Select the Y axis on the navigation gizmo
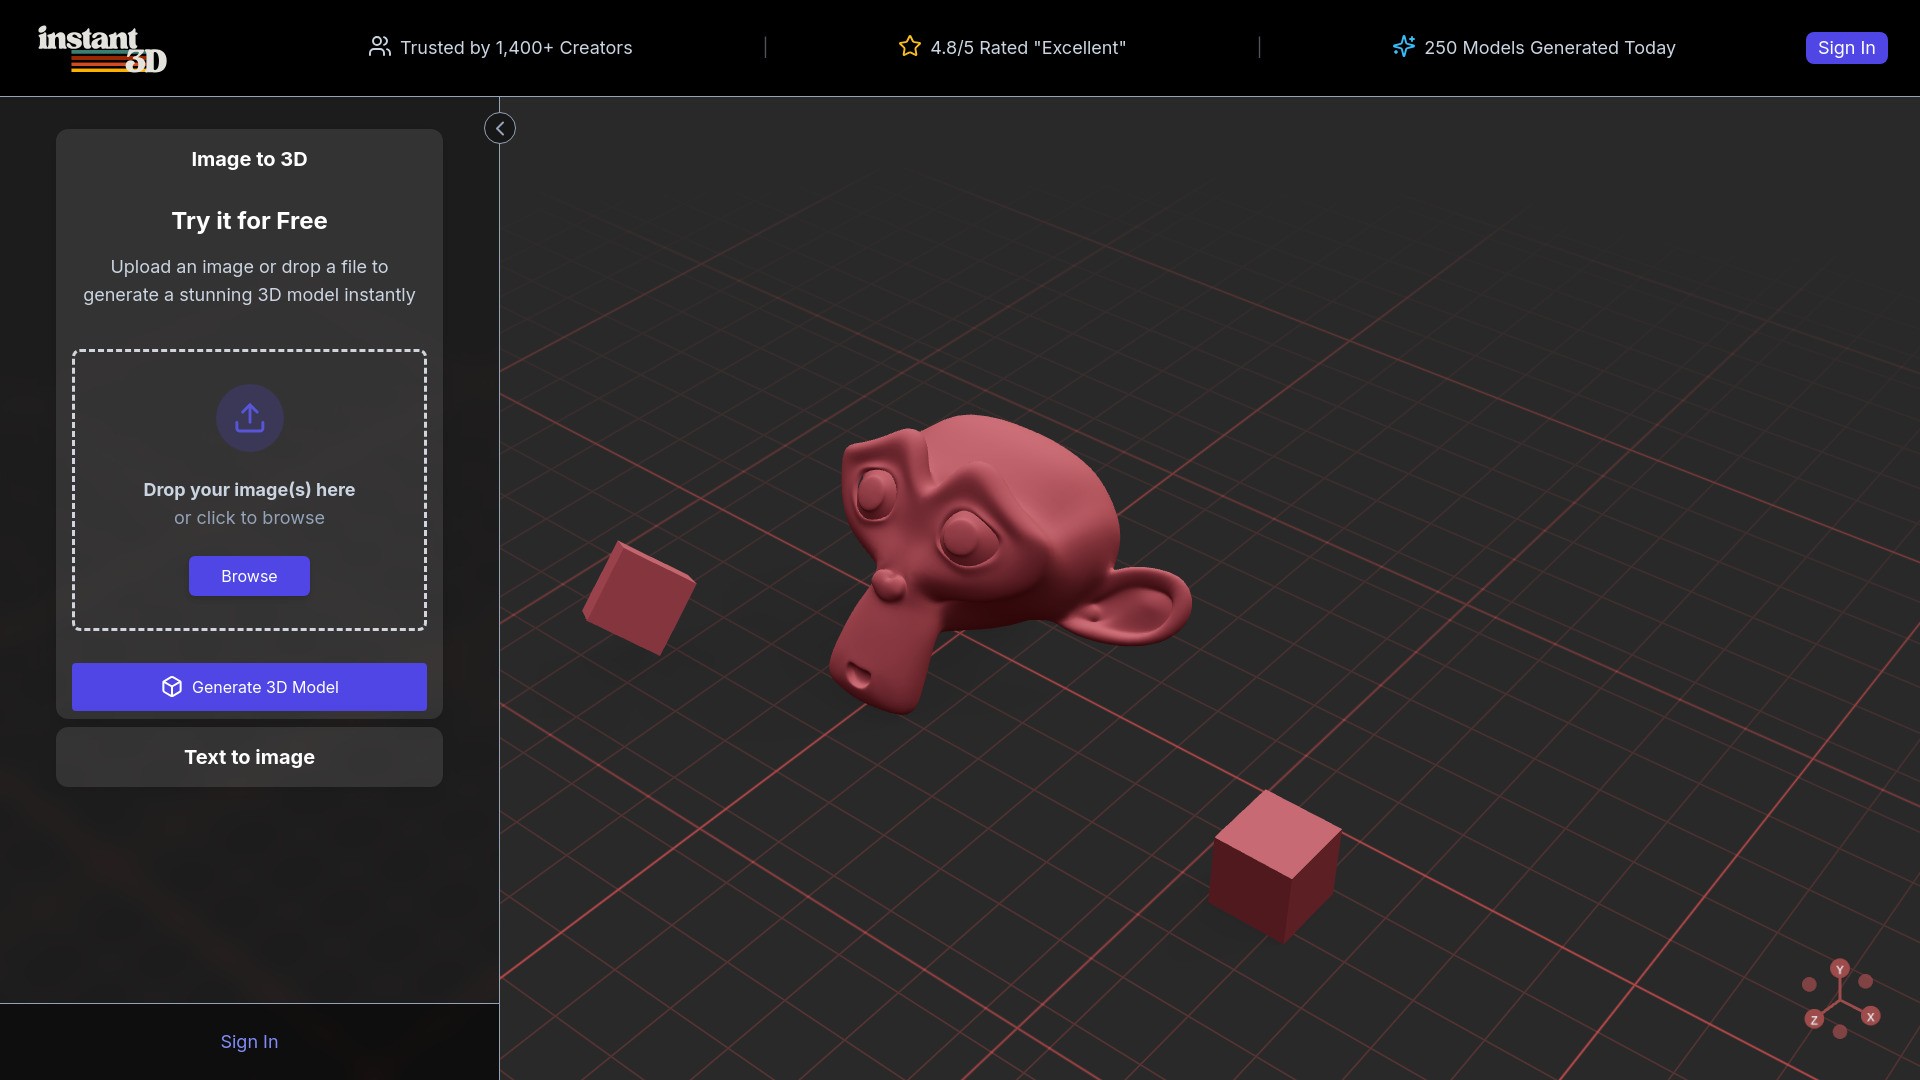 (x=1840, y=969)
